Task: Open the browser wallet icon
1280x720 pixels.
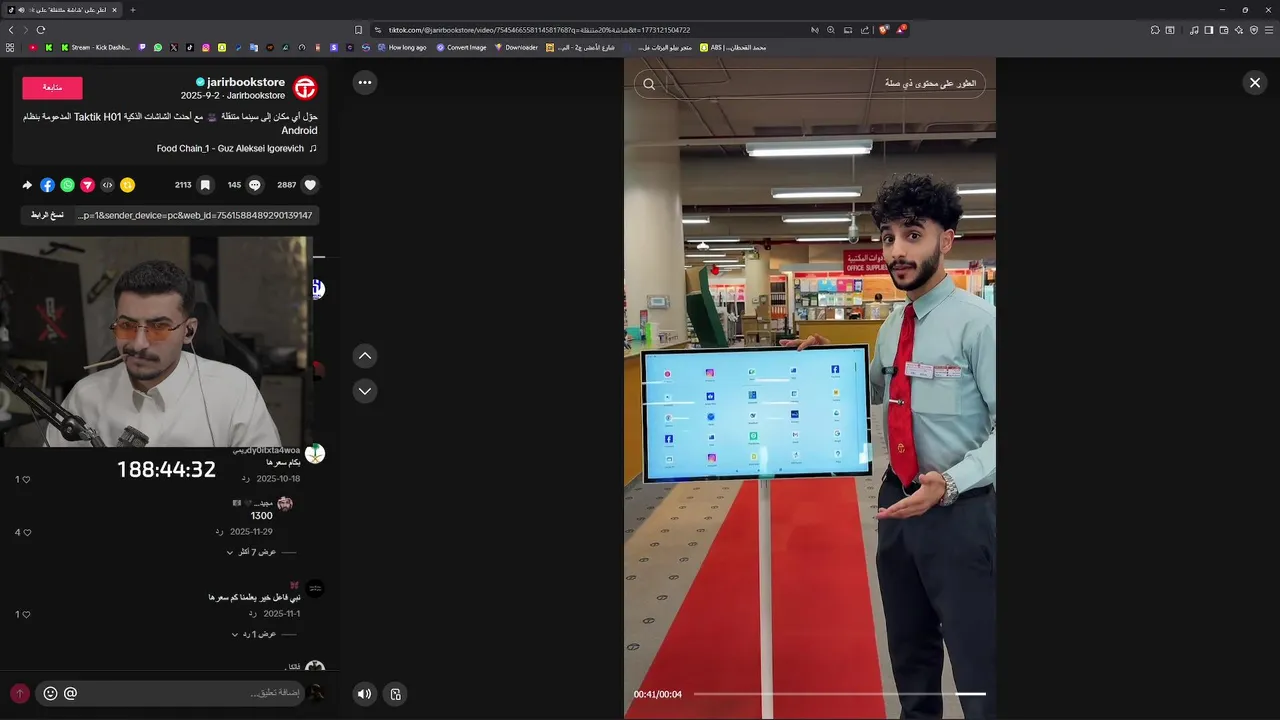Action: 1223,30
